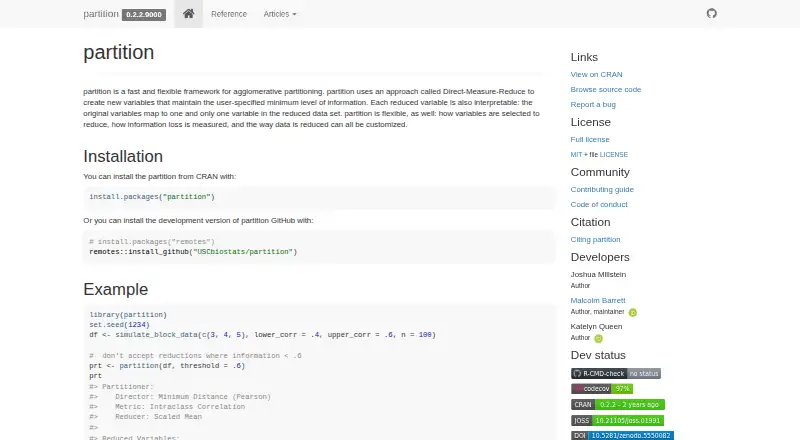
Task: Click the partition(df, threshold = .6) line
Action: coord(167,366)
